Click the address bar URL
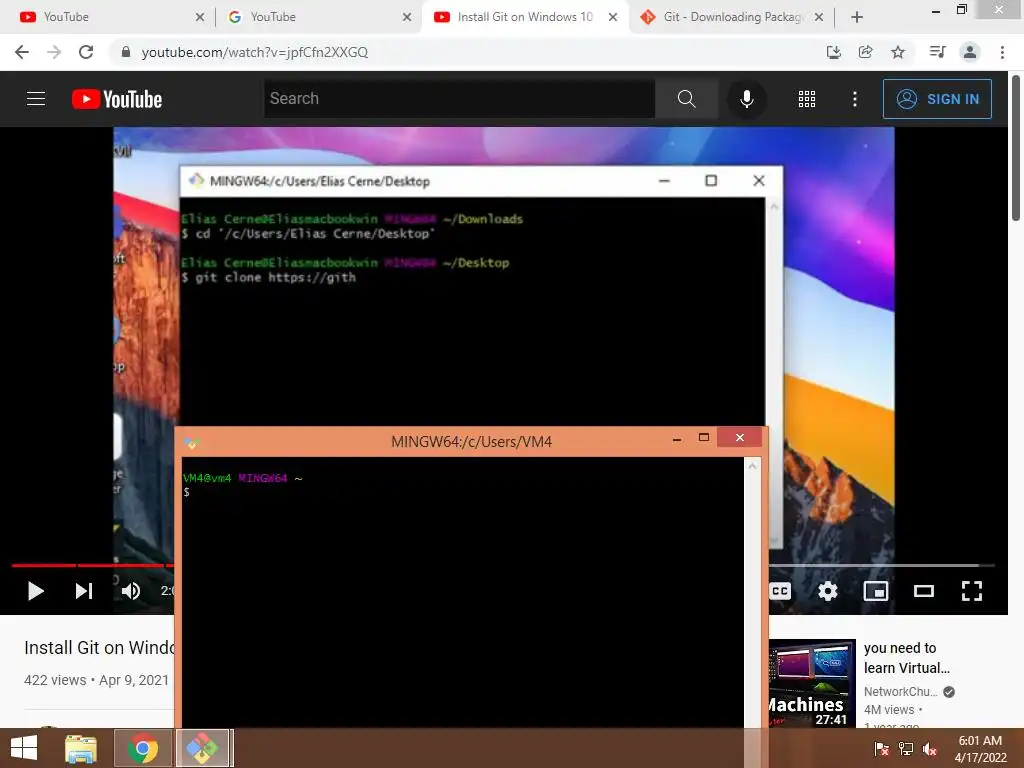1024x768 pixels. (x=255, y=52)
